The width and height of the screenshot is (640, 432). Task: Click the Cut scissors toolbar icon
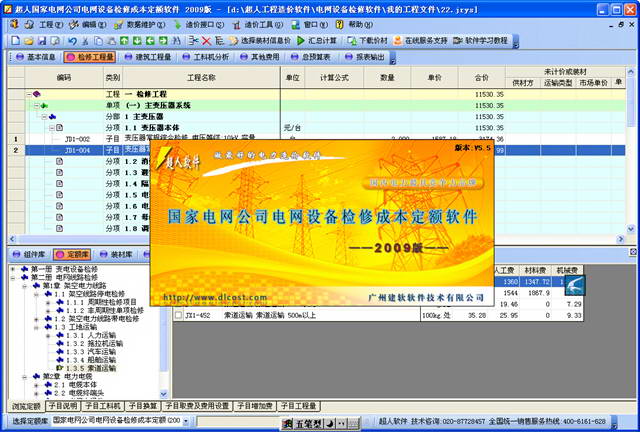point(85,40)
